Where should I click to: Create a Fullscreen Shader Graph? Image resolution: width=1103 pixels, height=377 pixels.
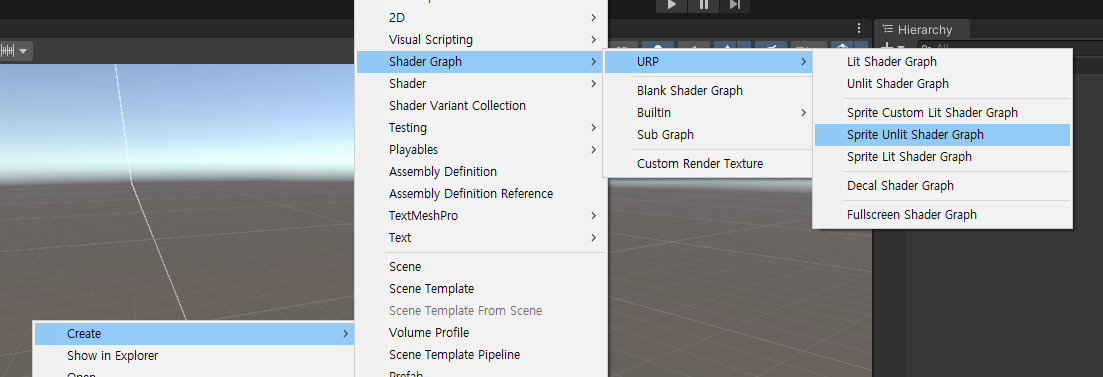pos(943,215)
